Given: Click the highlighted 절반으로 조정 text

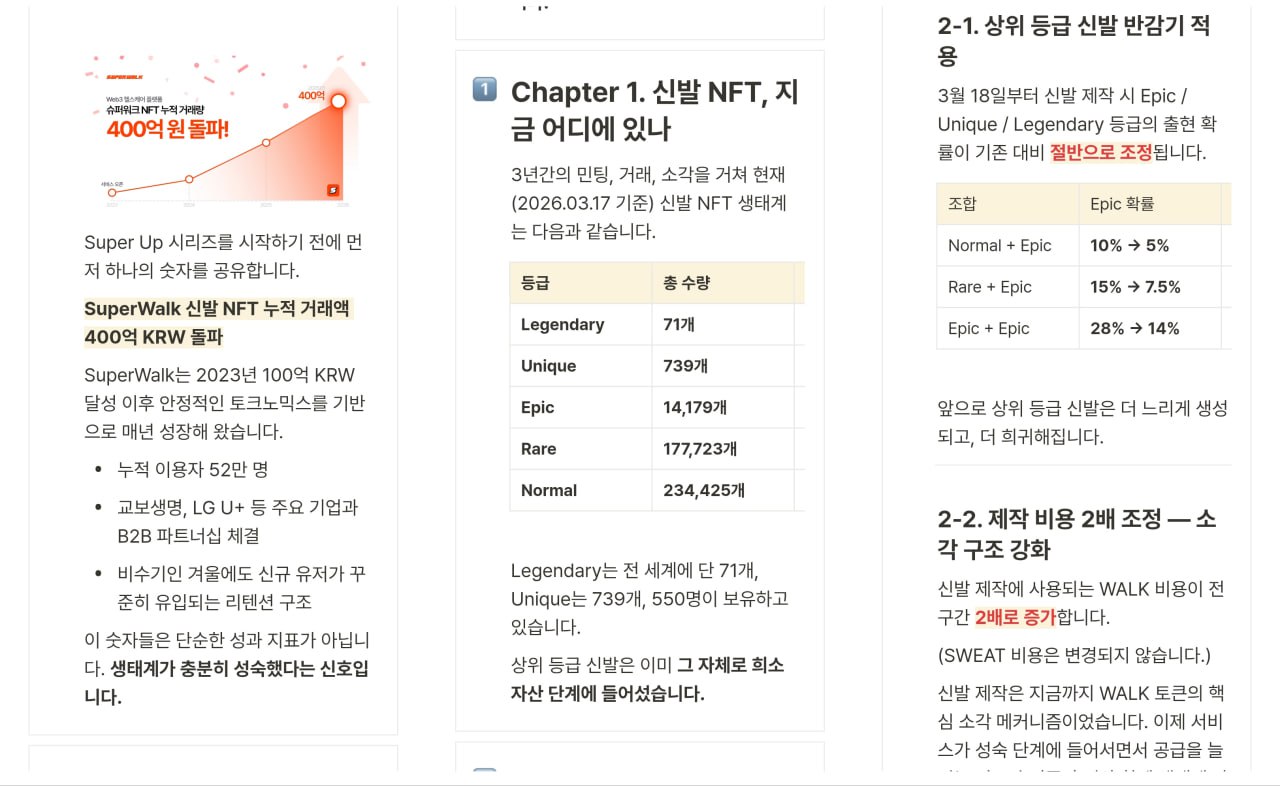Looking at the screenshot, I should tap(1100, 153).
